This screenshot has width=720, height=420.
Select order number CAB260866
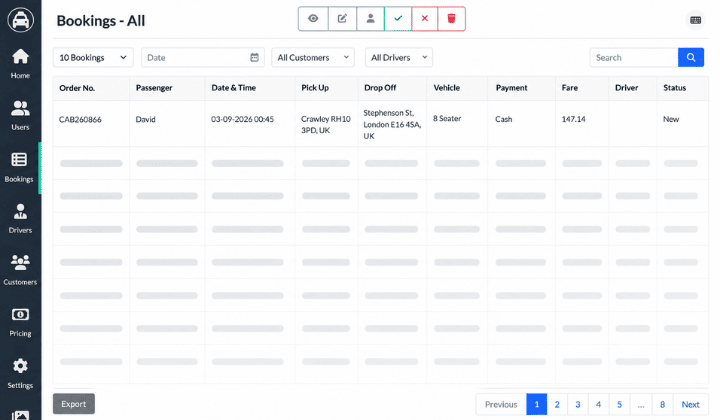pos(80,119)
